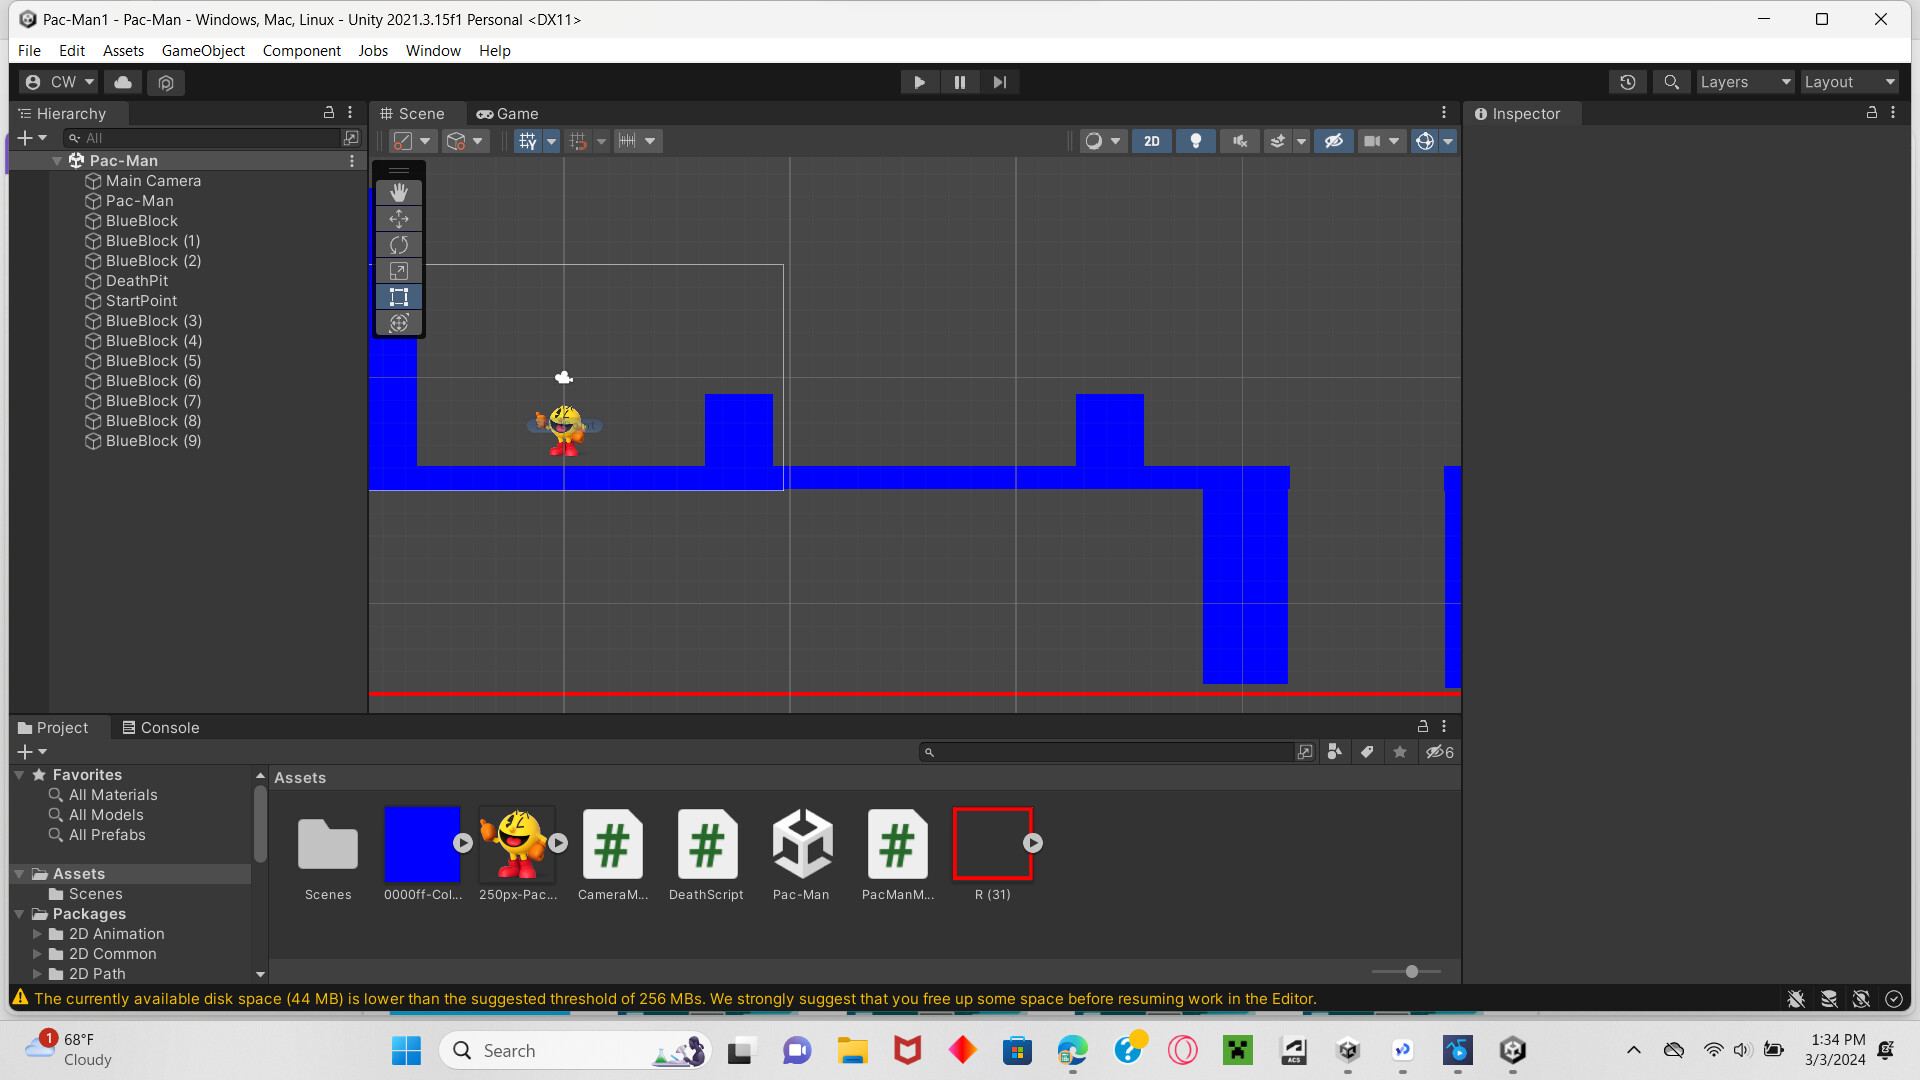Adjust the asset icon size slider
This screenshot has height=1080, width=1920.
[x=1411, y=972]
